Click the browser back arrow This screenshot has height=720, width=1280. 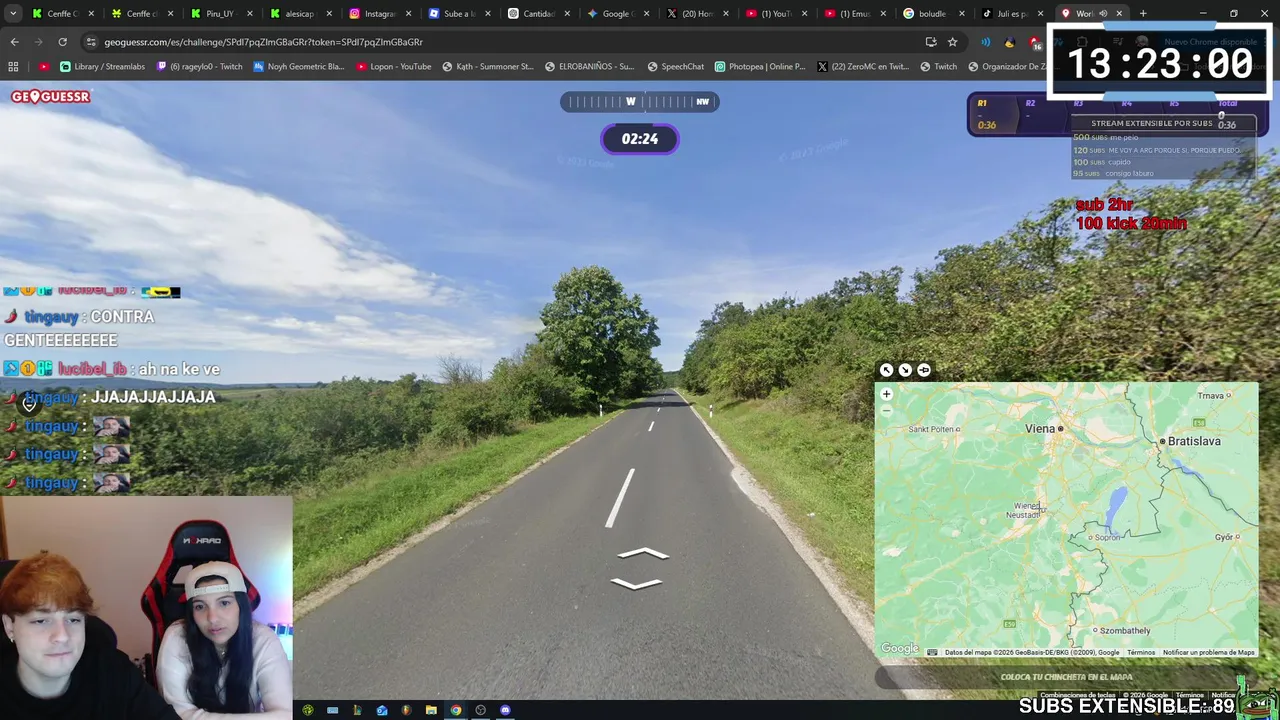(14, 42)
